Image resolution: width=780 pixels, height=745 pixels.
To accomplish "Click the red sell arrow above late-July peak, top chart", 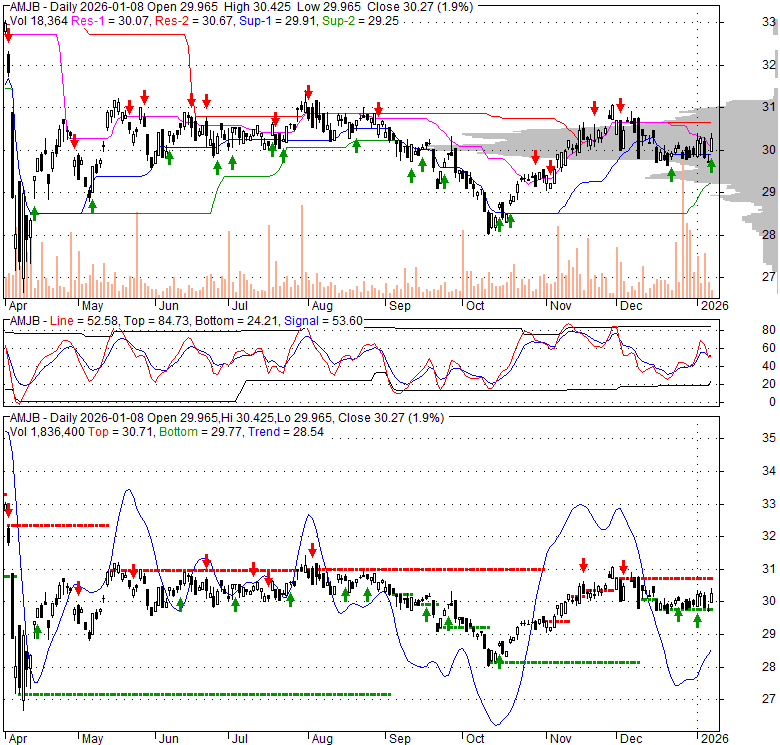I will [308, 92].
